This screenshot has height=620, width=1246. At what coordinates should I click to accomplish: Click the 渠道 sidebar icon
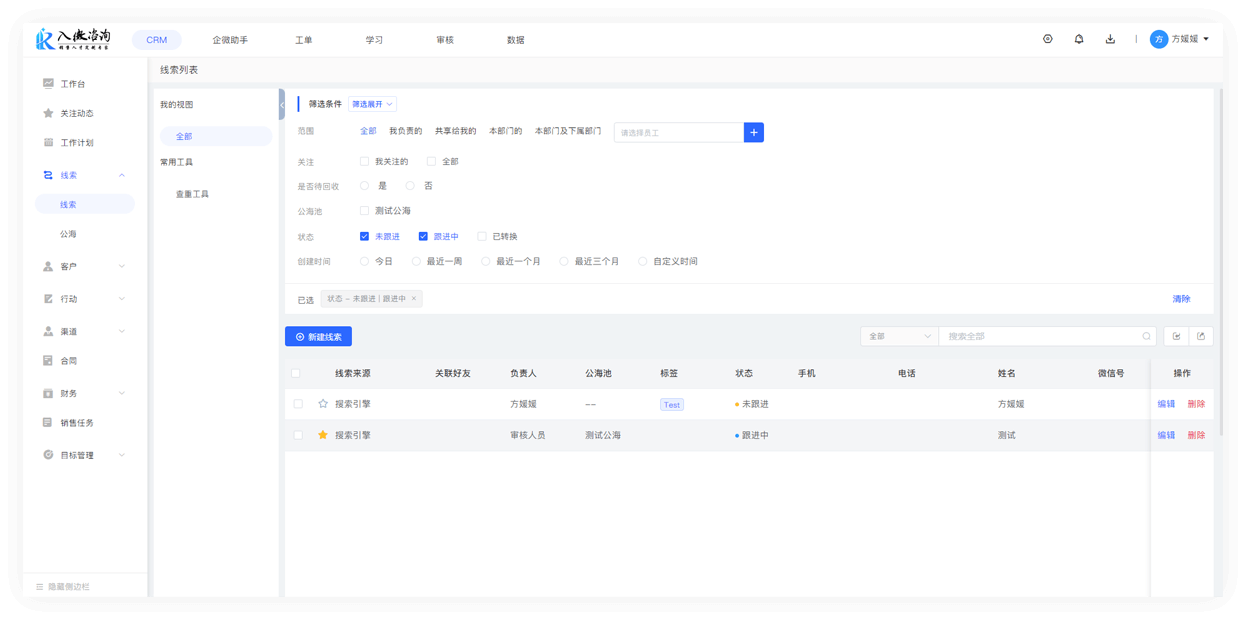click(48, 331)
